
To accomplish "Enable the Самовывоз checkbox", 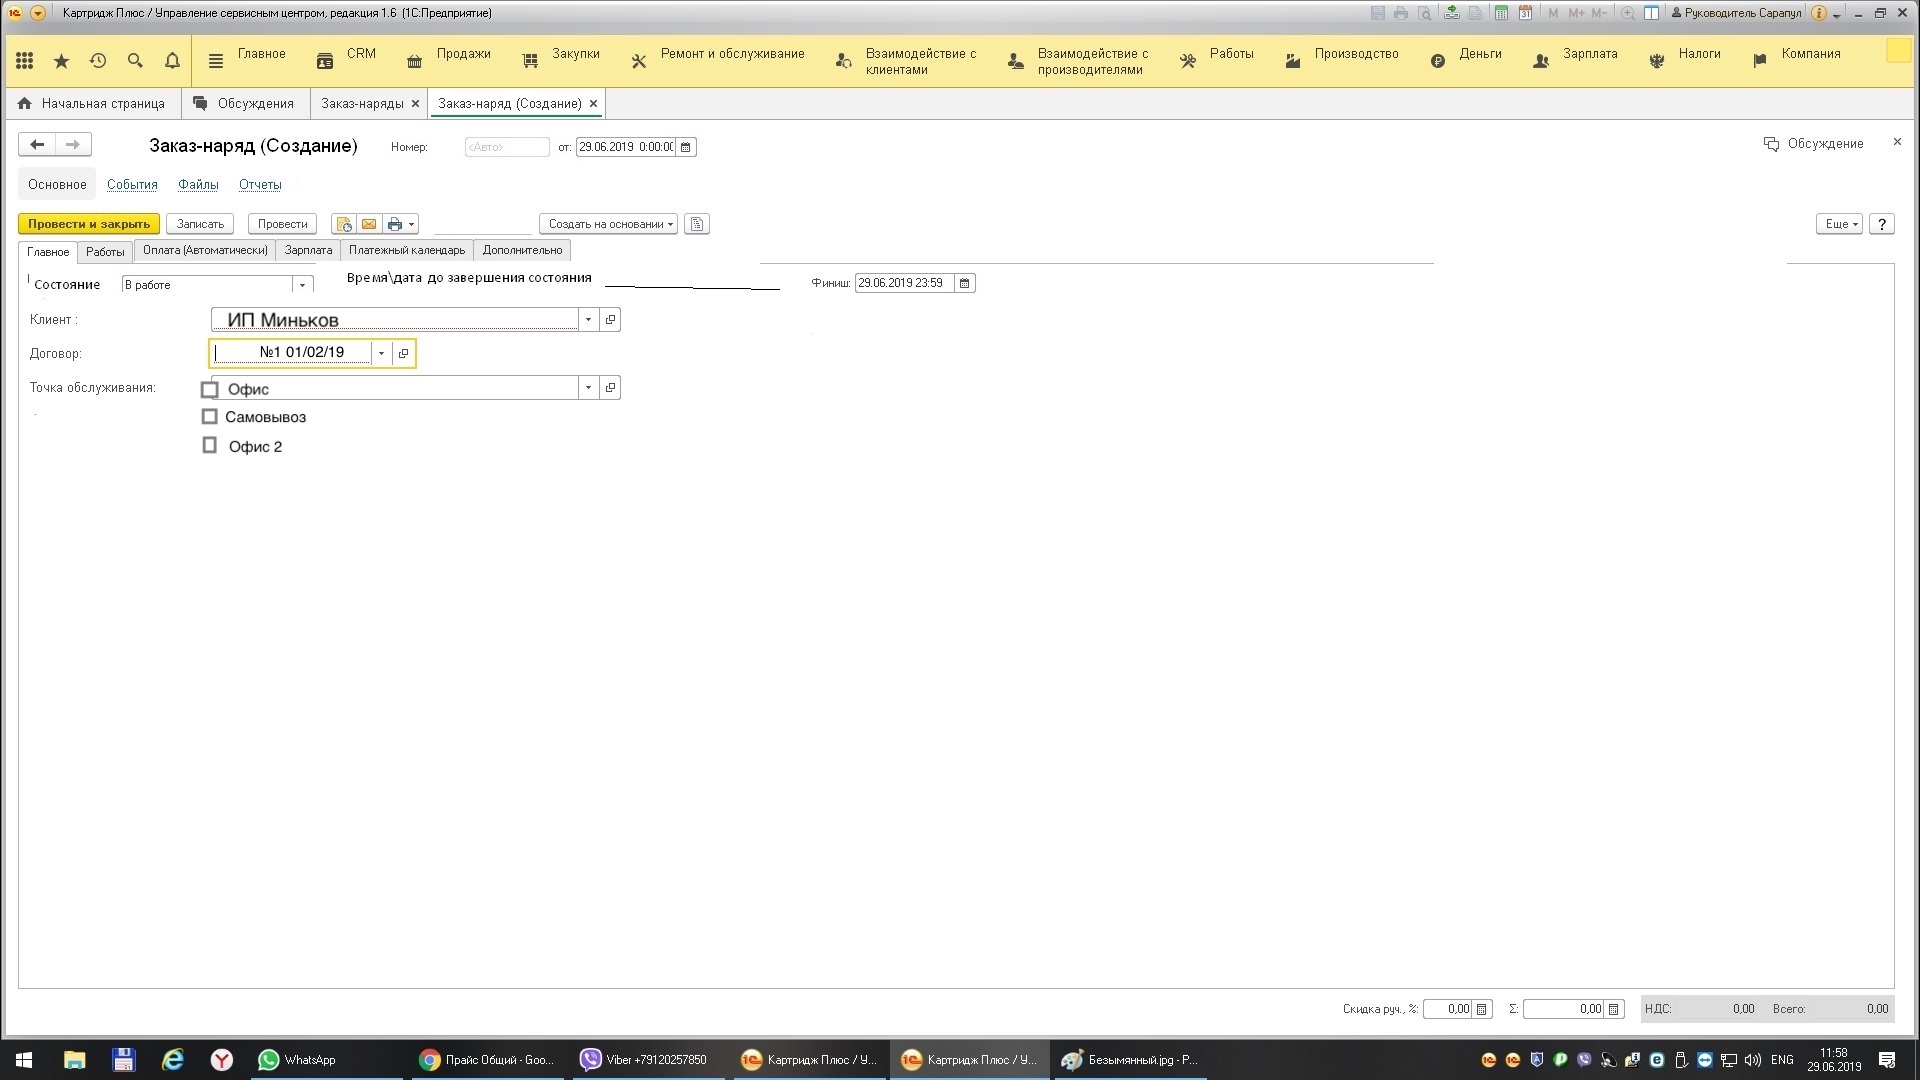I will tap(210, 417).
